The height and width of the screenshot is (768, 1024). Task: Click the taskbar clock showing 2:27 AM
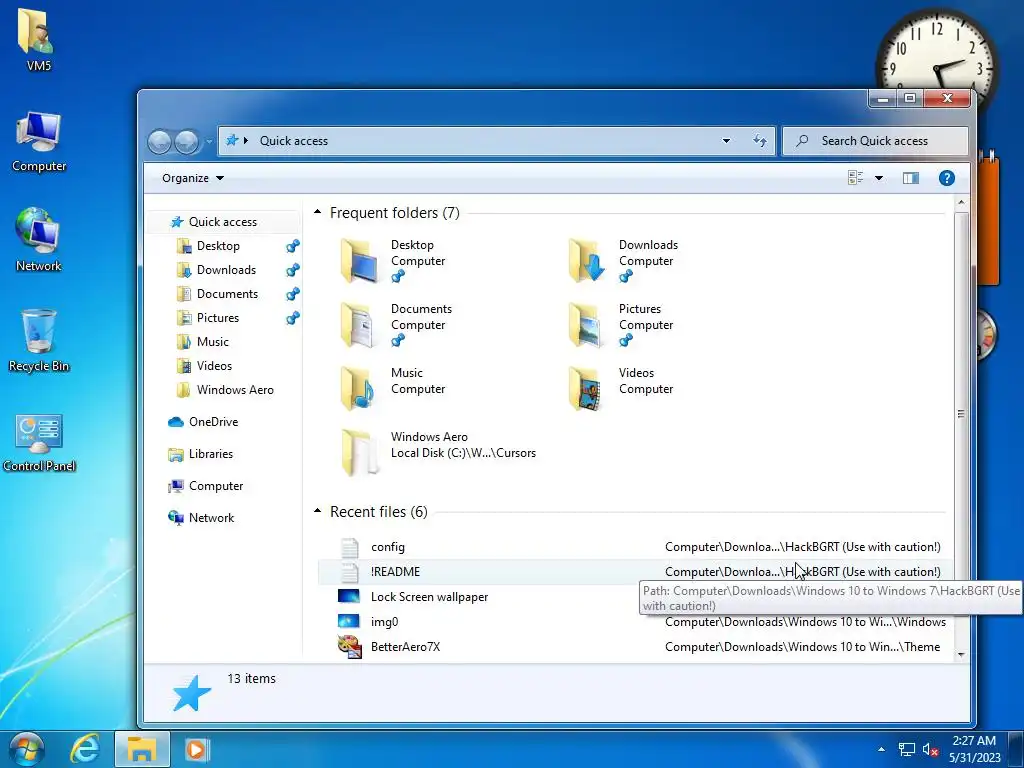click(x=974, y=749)
